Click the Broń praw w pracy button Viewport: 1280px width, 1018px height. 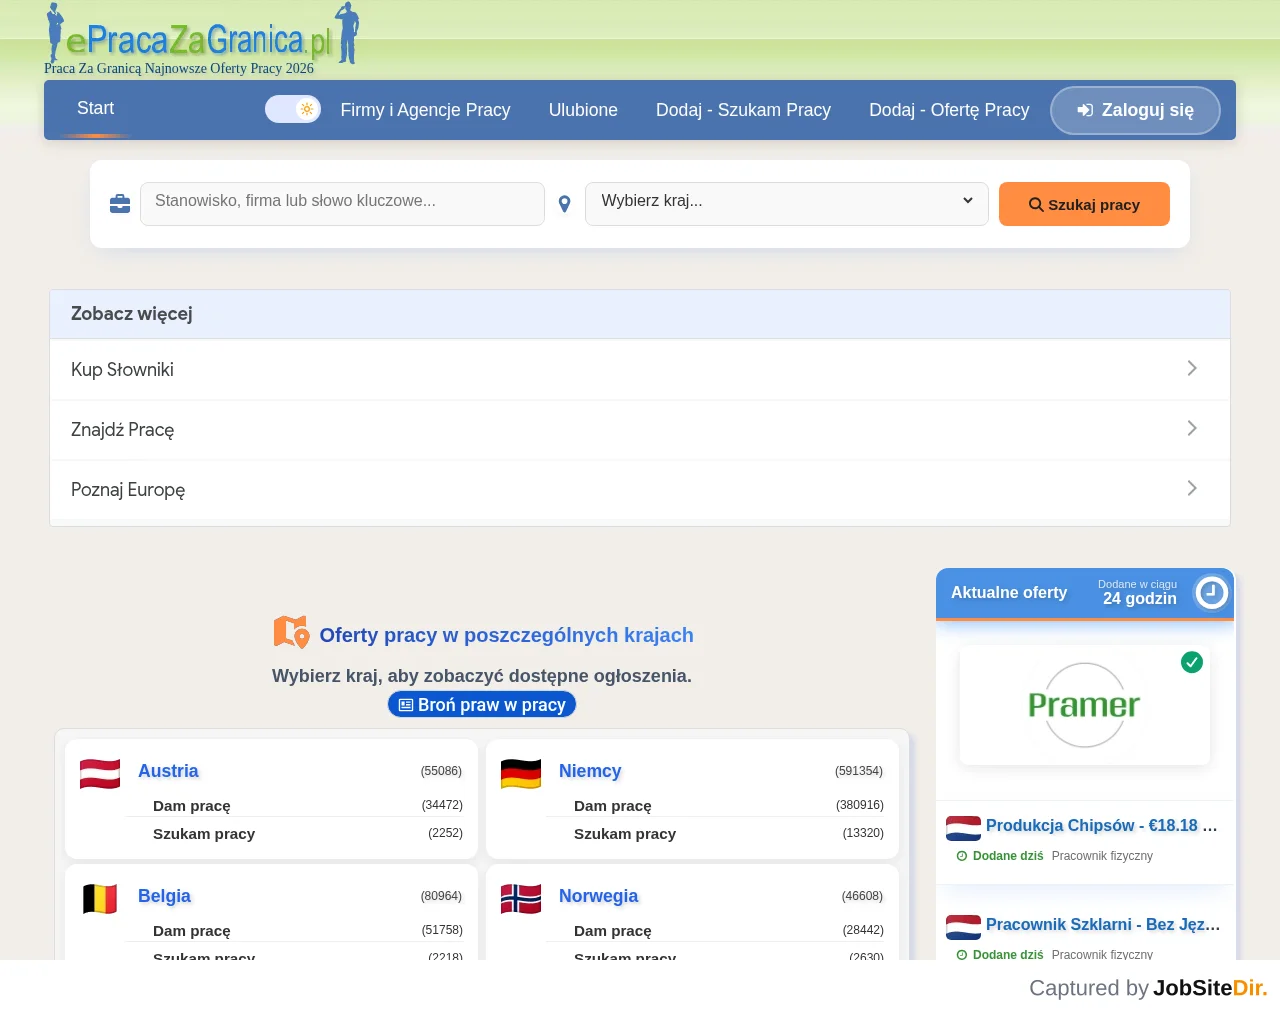click(x=482, y=705)
